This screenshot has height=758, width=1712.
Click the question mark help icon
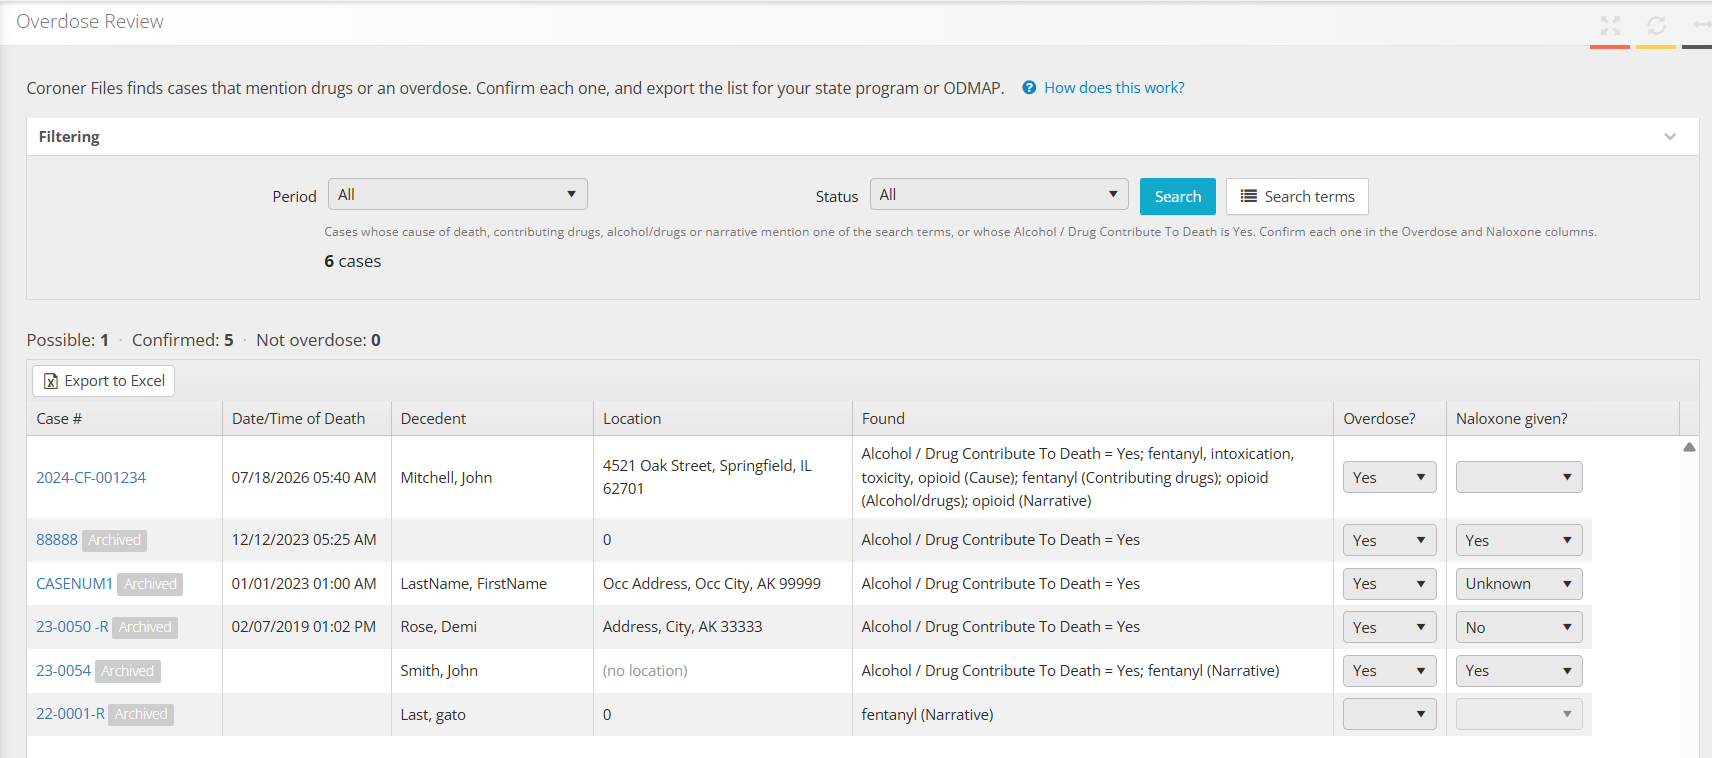1029,88
